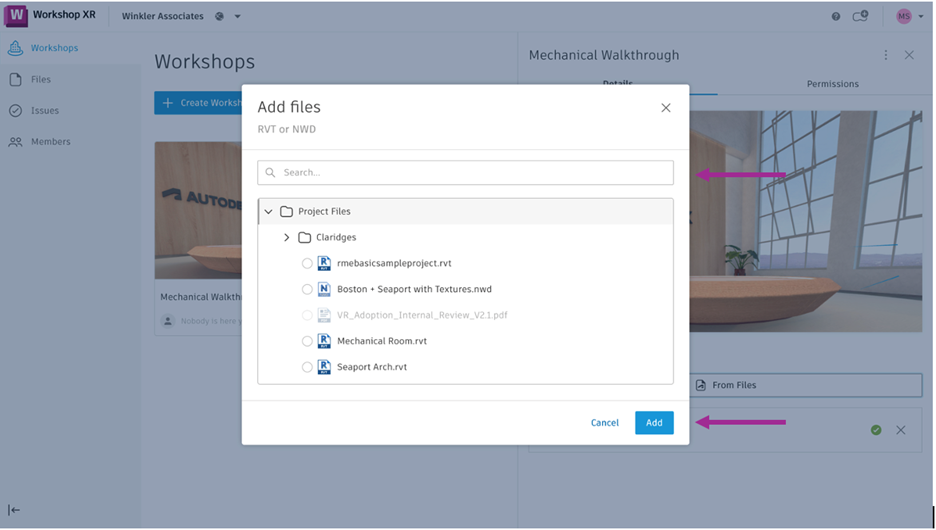Click the Add button
This screenshot has height=530, width=936.
[654, 423]
